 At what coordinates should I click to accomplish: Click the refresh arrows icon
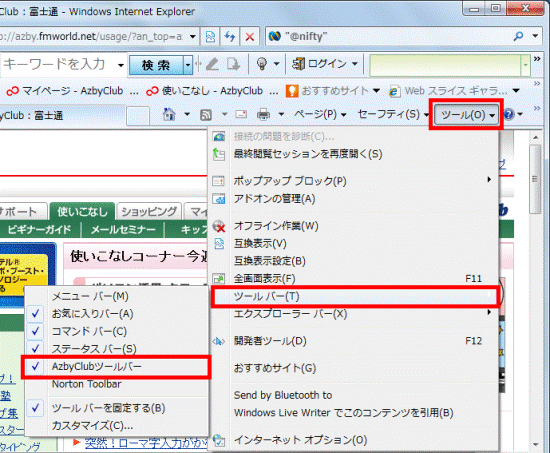[230, 36]
